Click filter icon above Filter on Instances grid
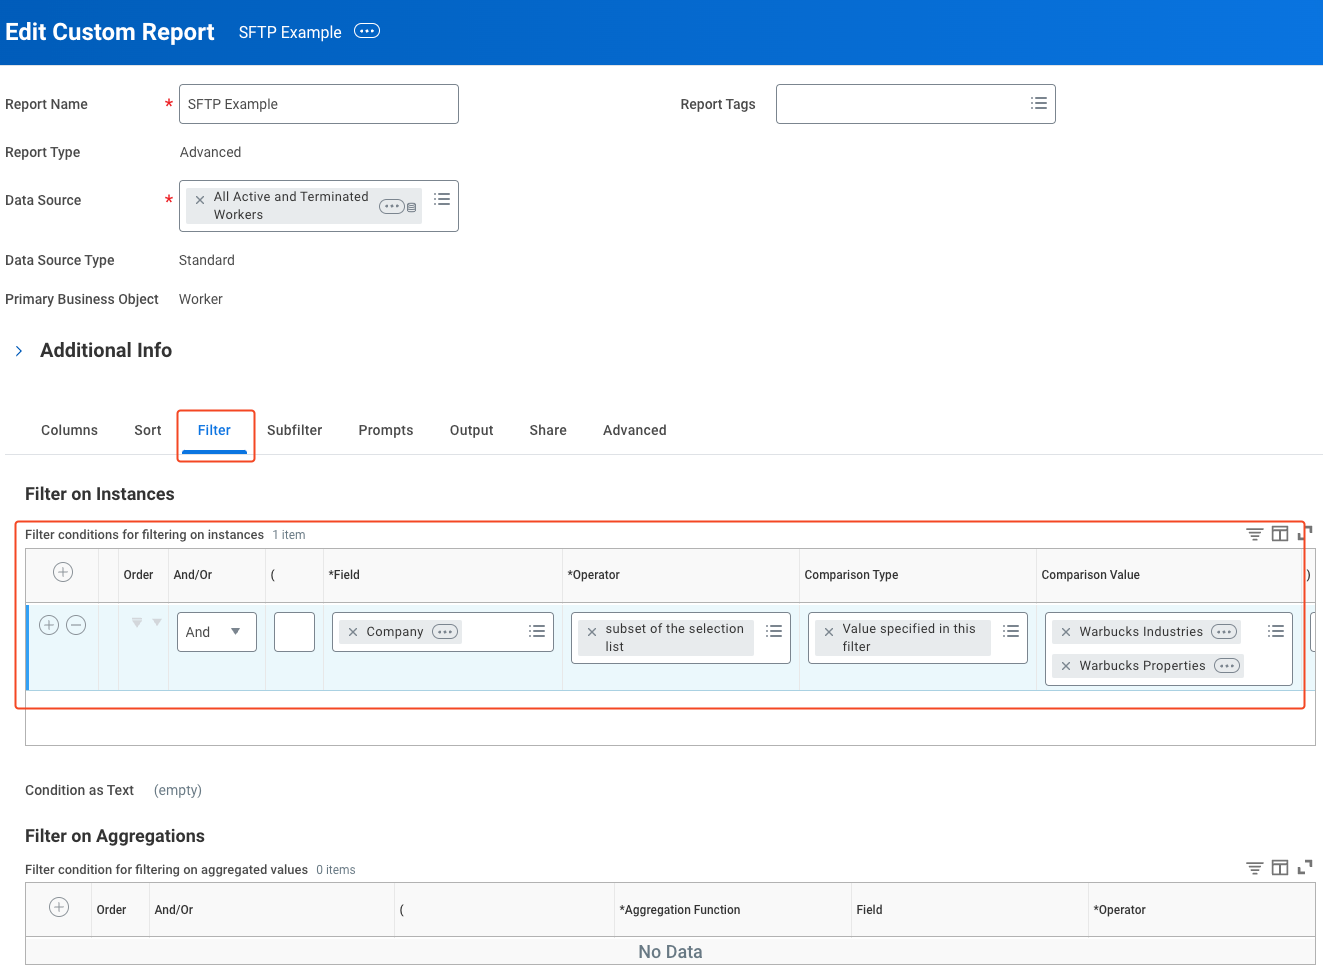The width and height of the screenshot is (1323, 974). click(1254, 534)
